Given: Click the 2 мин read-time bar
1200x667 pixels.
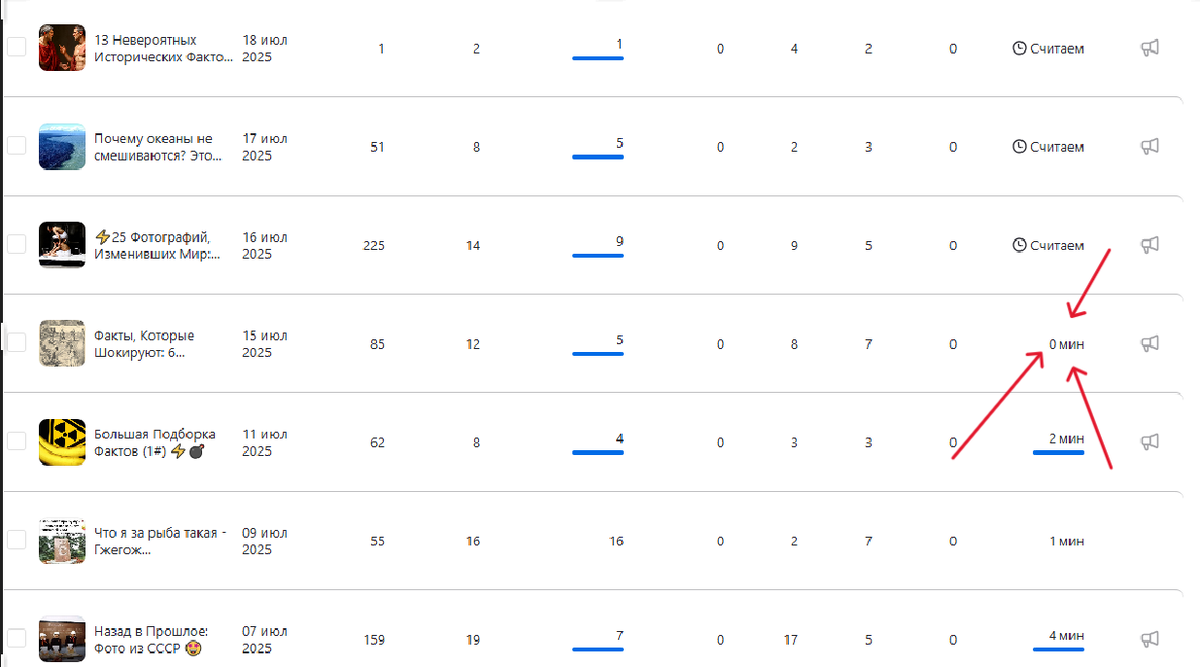Looking at the screenshot, I should pyautogui.click(x=1058, y=452).
